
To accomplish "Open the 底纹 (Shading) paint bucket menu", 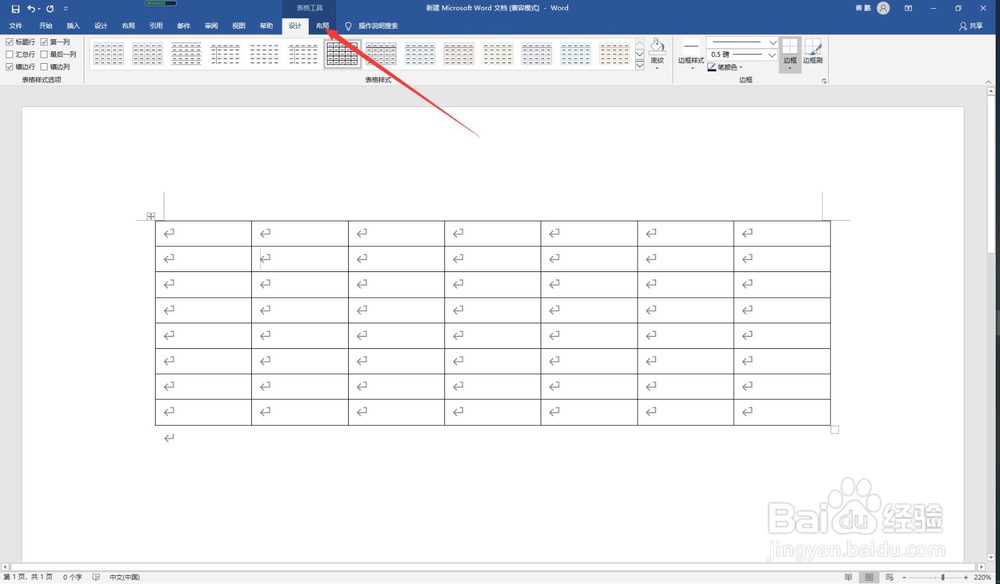I will 657,54.
